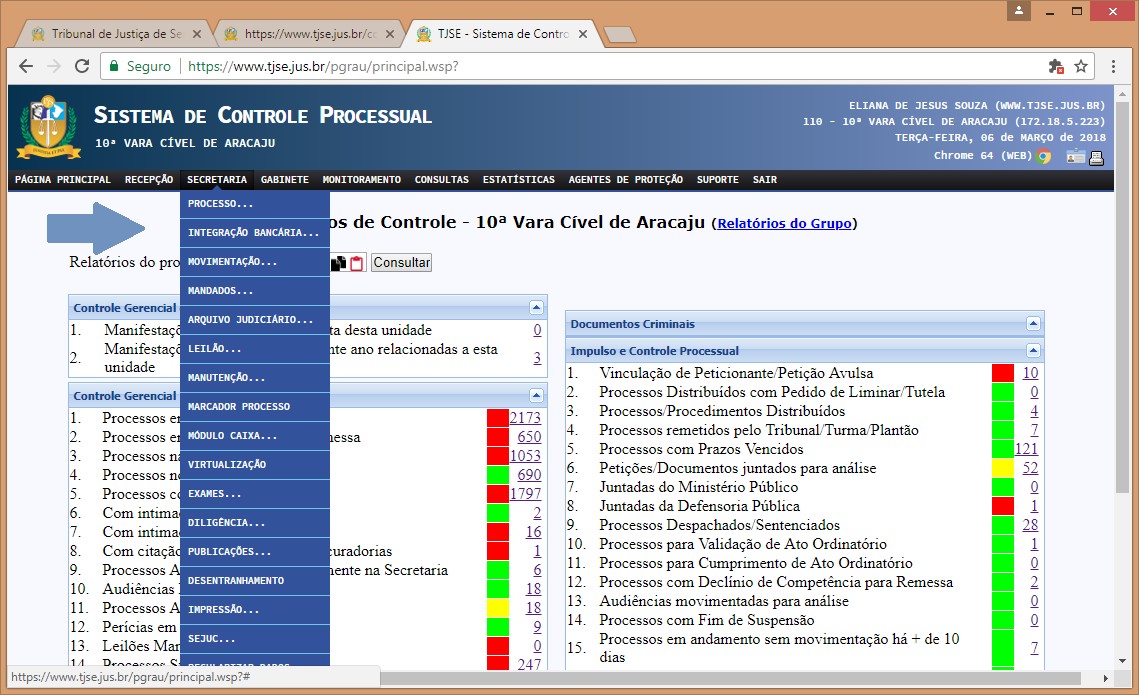The width and height of the screenshot is (1139, 695).
Task: Open the Relatórios do Grupo link
Action: [784, 223]
